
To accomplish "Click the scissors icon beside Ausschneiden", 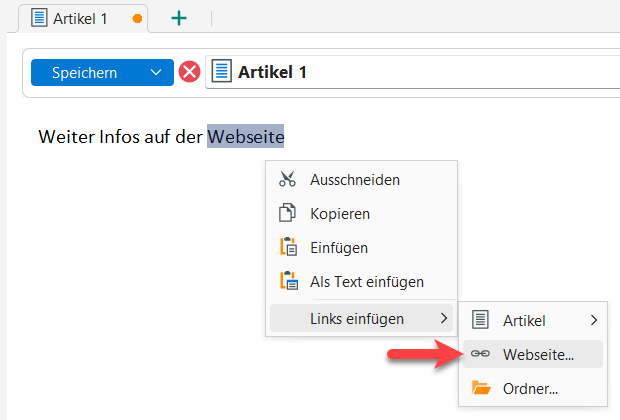I will [x=288, y=180].
